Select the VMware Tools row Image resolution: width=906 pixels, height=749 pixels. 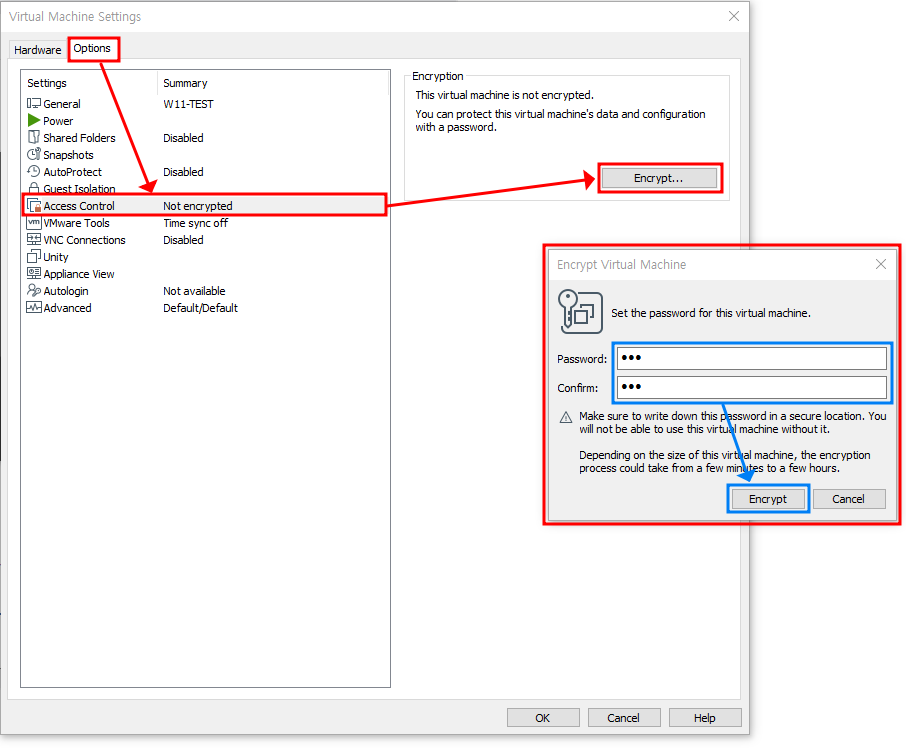tap(205, 223)
